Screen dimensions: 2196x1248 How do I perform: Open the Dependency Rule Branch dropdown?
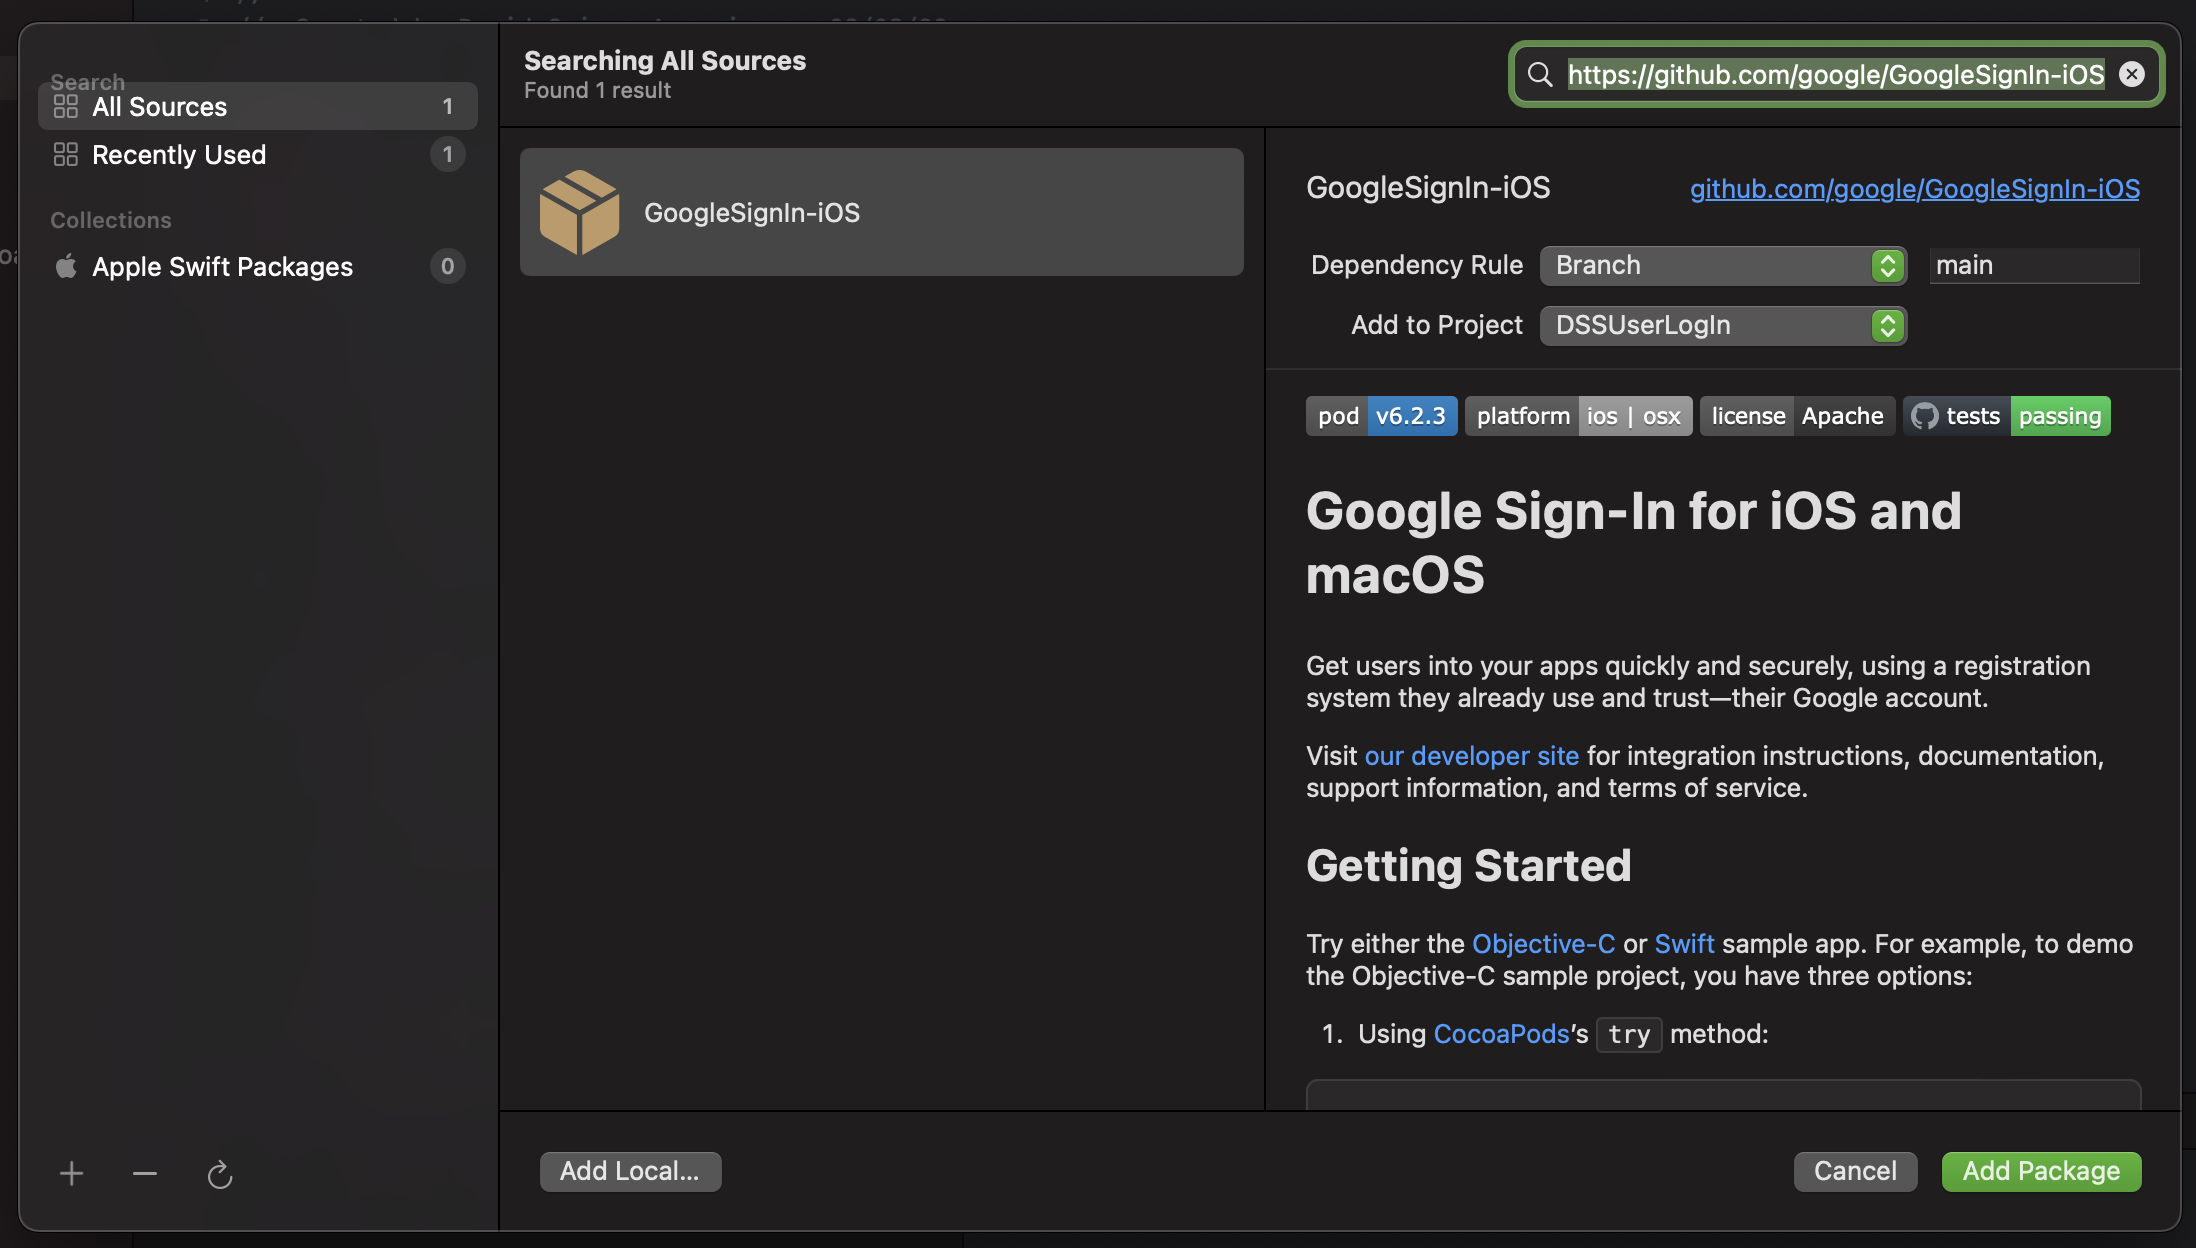[x=1723, y=265]
